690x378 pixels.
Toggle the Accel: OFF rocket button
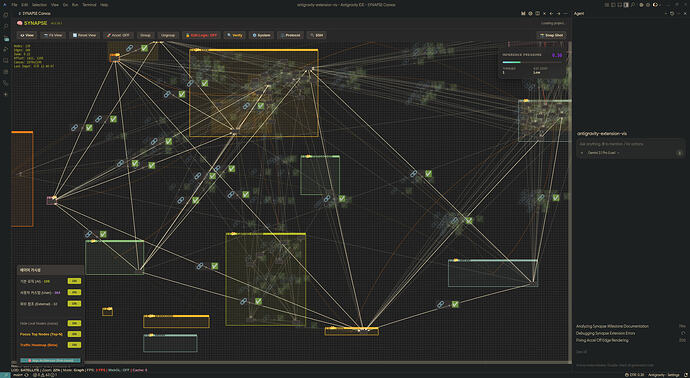[x=117, y=35]
